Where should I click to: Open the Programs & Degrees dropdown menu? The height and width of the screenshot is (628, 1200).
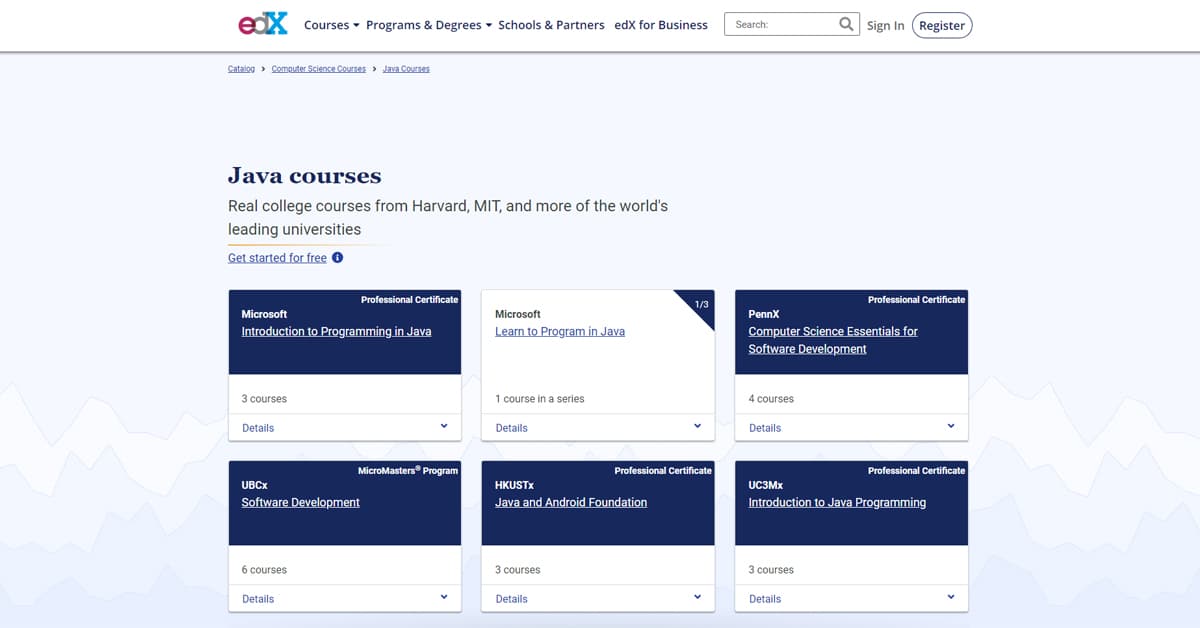pyautogui.click(x=429, y=25)
